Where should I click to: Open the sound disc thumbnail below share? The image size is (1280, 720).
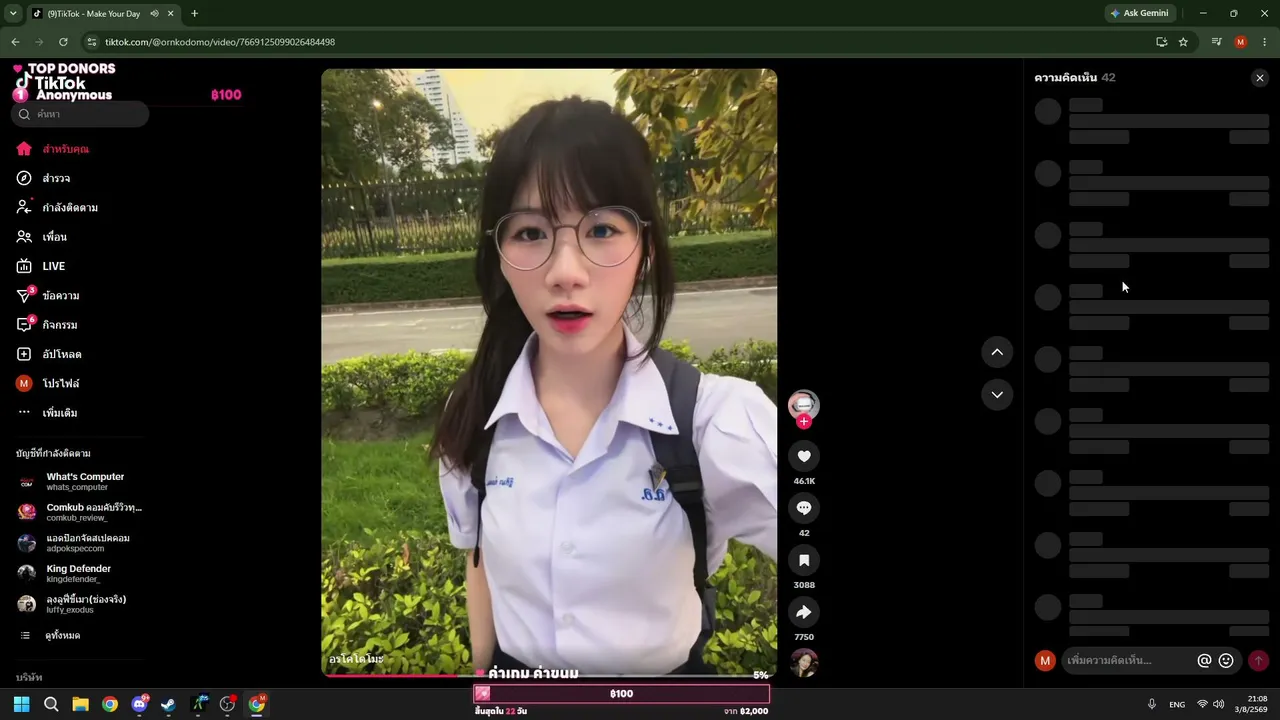(804, 662)
